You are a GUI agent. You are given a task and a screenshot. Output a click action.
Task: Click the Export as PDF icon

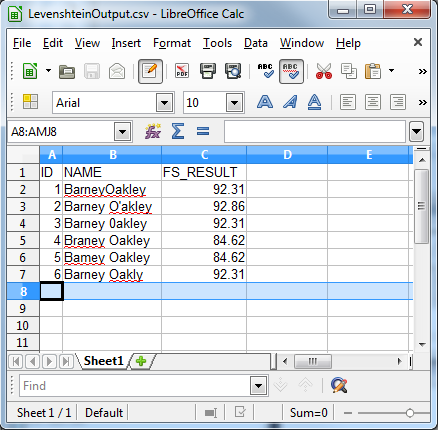pyautogui.click(x=182, y=71)
